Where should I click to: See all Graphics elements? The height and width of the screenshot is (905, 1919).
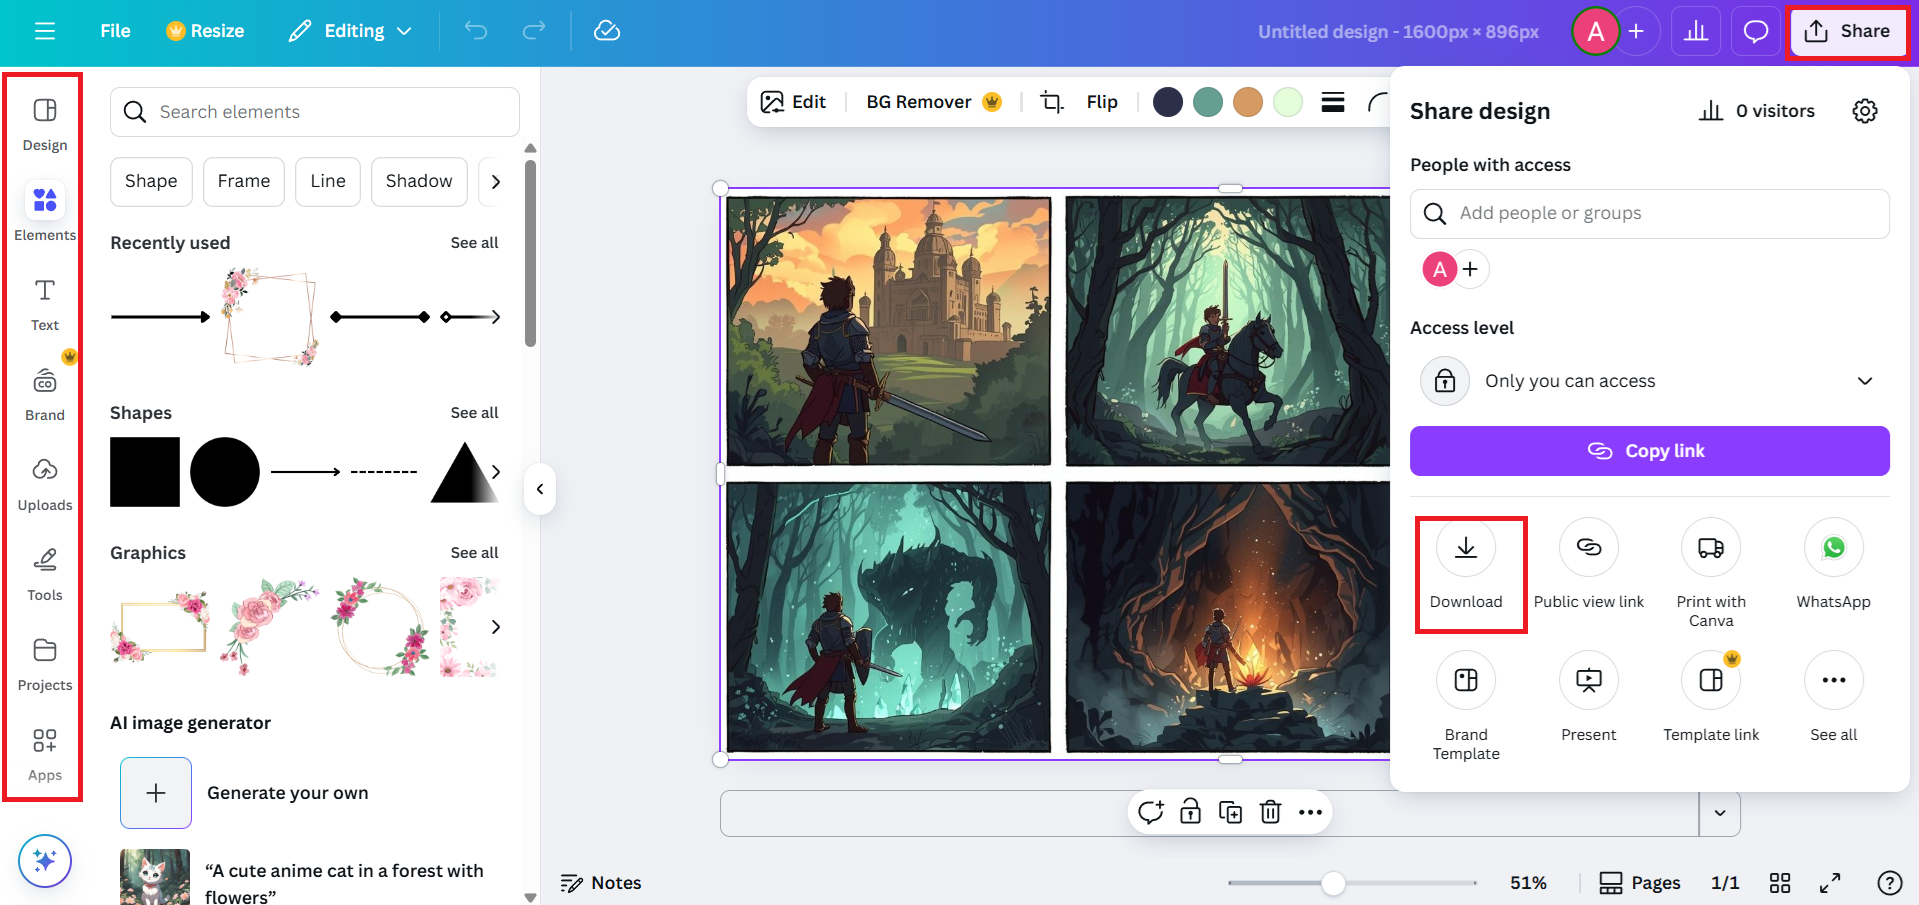[x=474, y=552]
